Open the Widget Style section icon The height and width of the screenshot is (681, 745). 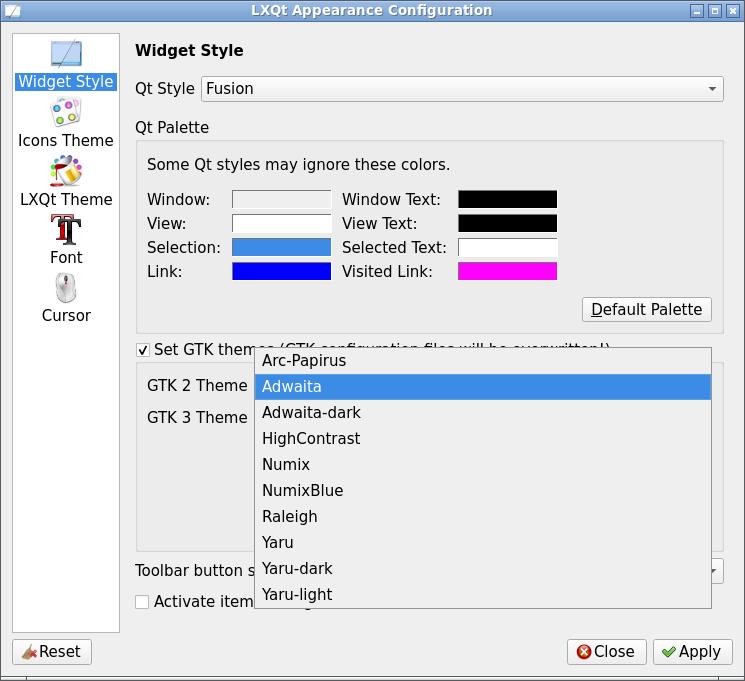[66, 56]
